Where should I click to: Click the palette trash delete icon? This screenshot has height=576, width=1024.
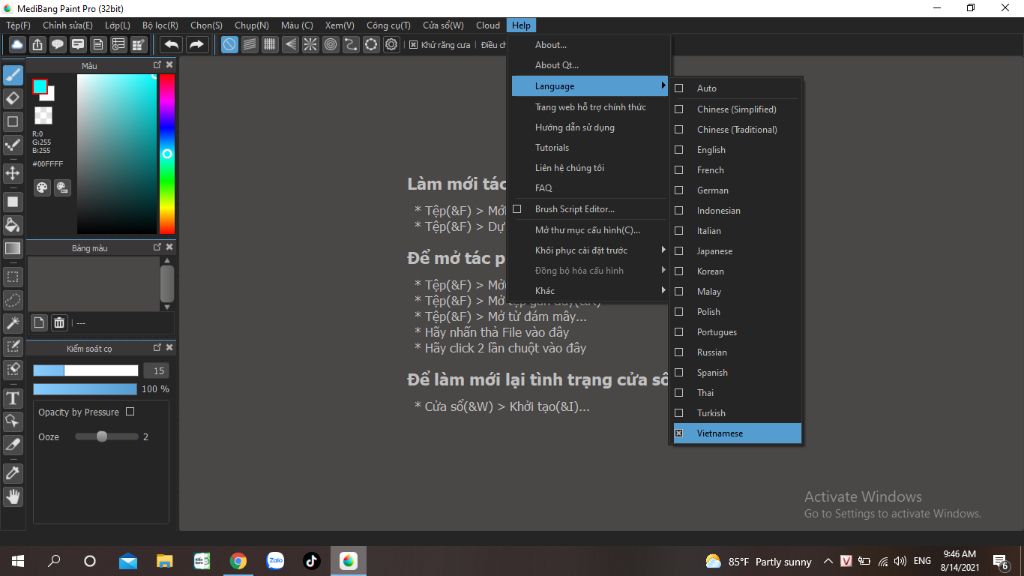[59, 323]
